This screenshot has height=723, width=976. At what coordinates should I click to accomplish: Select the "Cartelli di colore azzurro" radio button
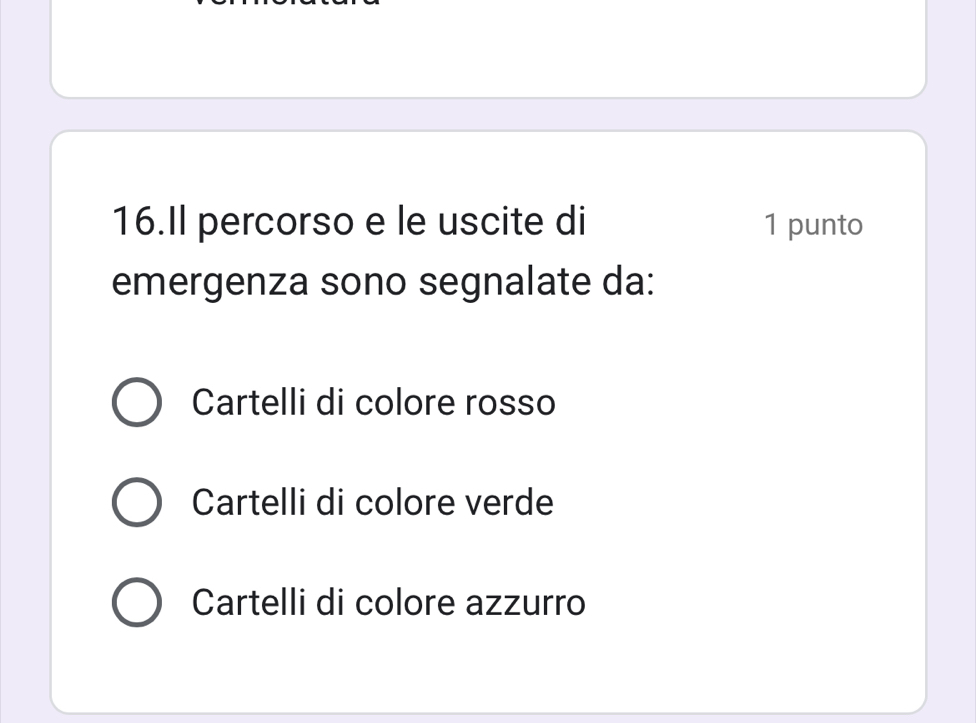pyautogui.click(x=135, y=603)
